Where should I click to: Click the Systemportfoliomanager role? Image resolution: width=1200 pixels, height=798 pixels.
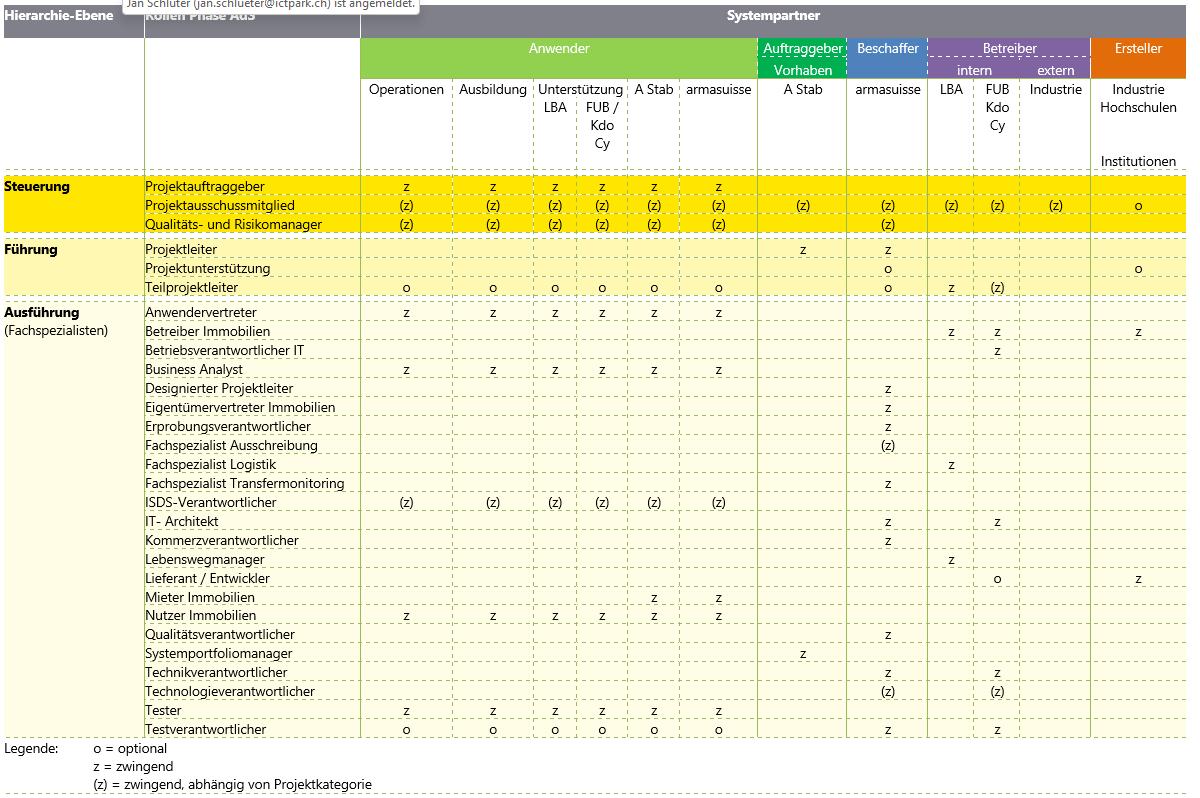click(x=219, y=654)
